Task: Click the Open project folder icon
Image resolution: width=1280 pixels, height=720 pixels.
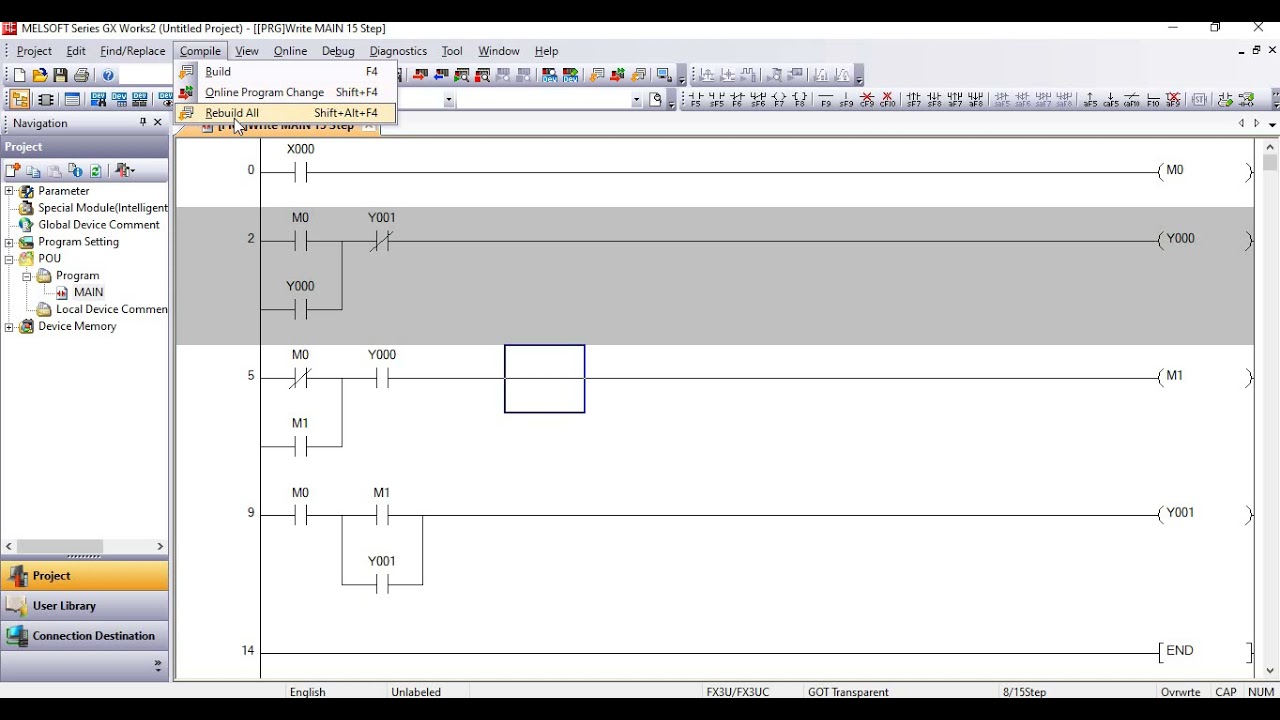Action: pos(40,75)
